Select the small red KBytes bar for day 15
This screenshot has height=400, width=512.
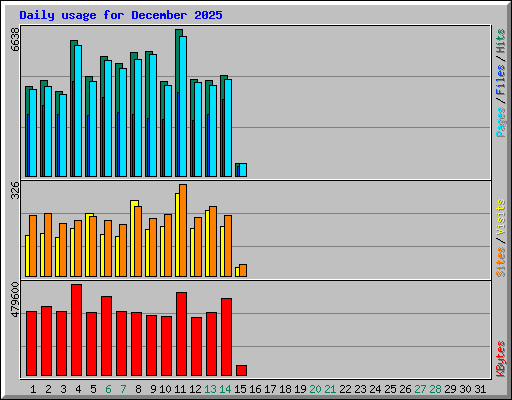point(241,370)
